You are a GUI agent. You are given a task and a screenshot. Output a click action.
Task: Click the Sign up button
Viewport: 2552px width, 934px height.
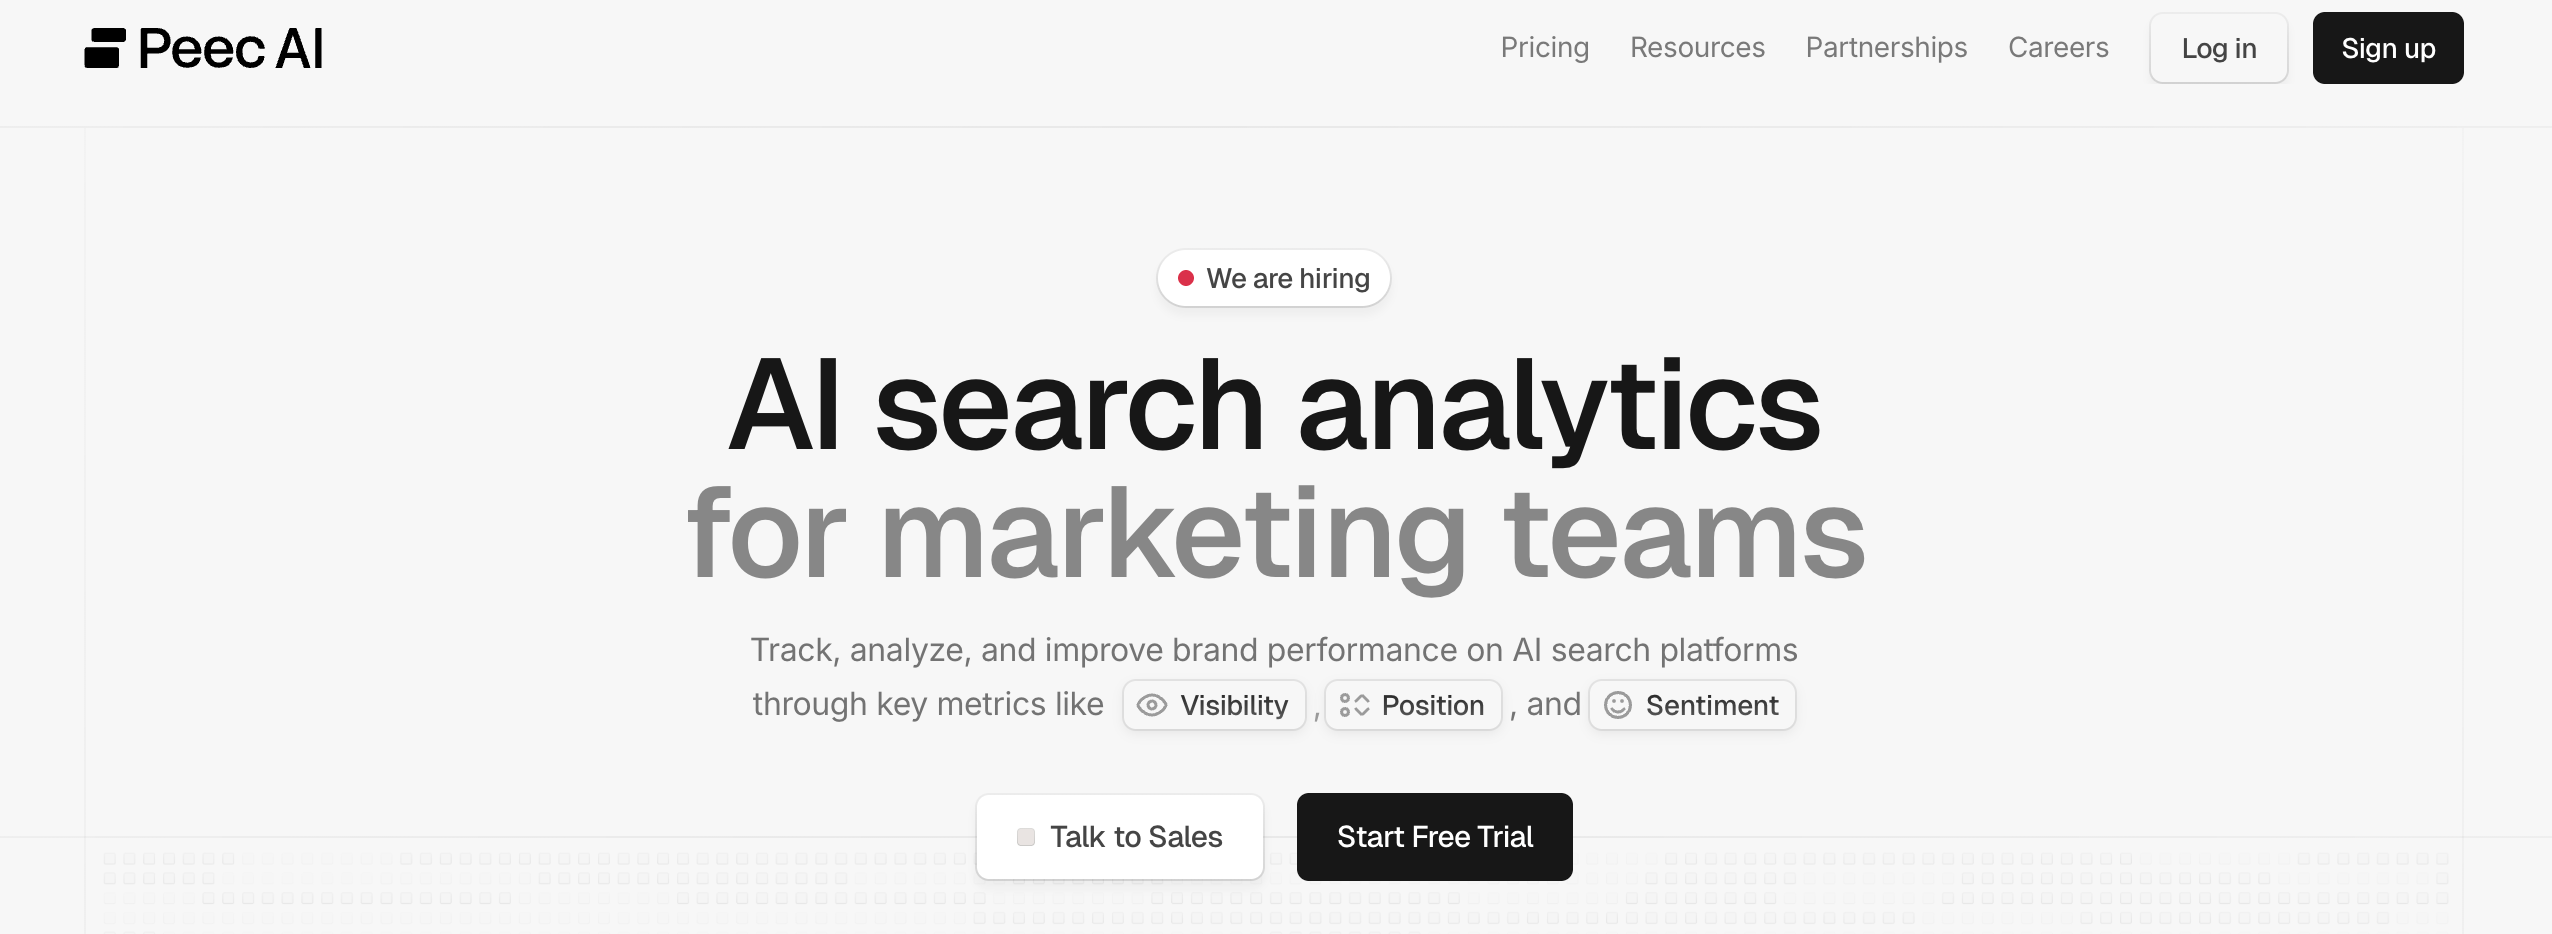click(2387, 47)
